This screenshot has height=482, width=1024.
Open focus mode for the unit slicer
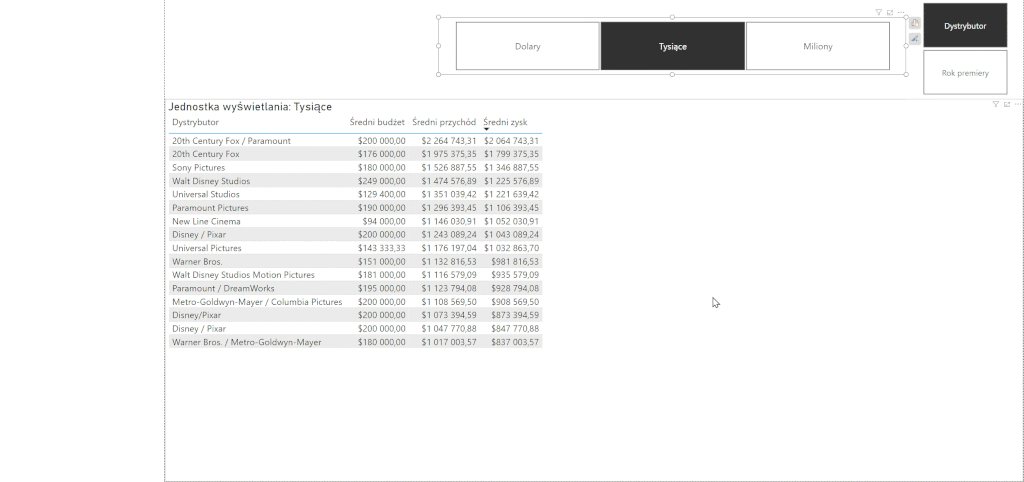point(889,12)
